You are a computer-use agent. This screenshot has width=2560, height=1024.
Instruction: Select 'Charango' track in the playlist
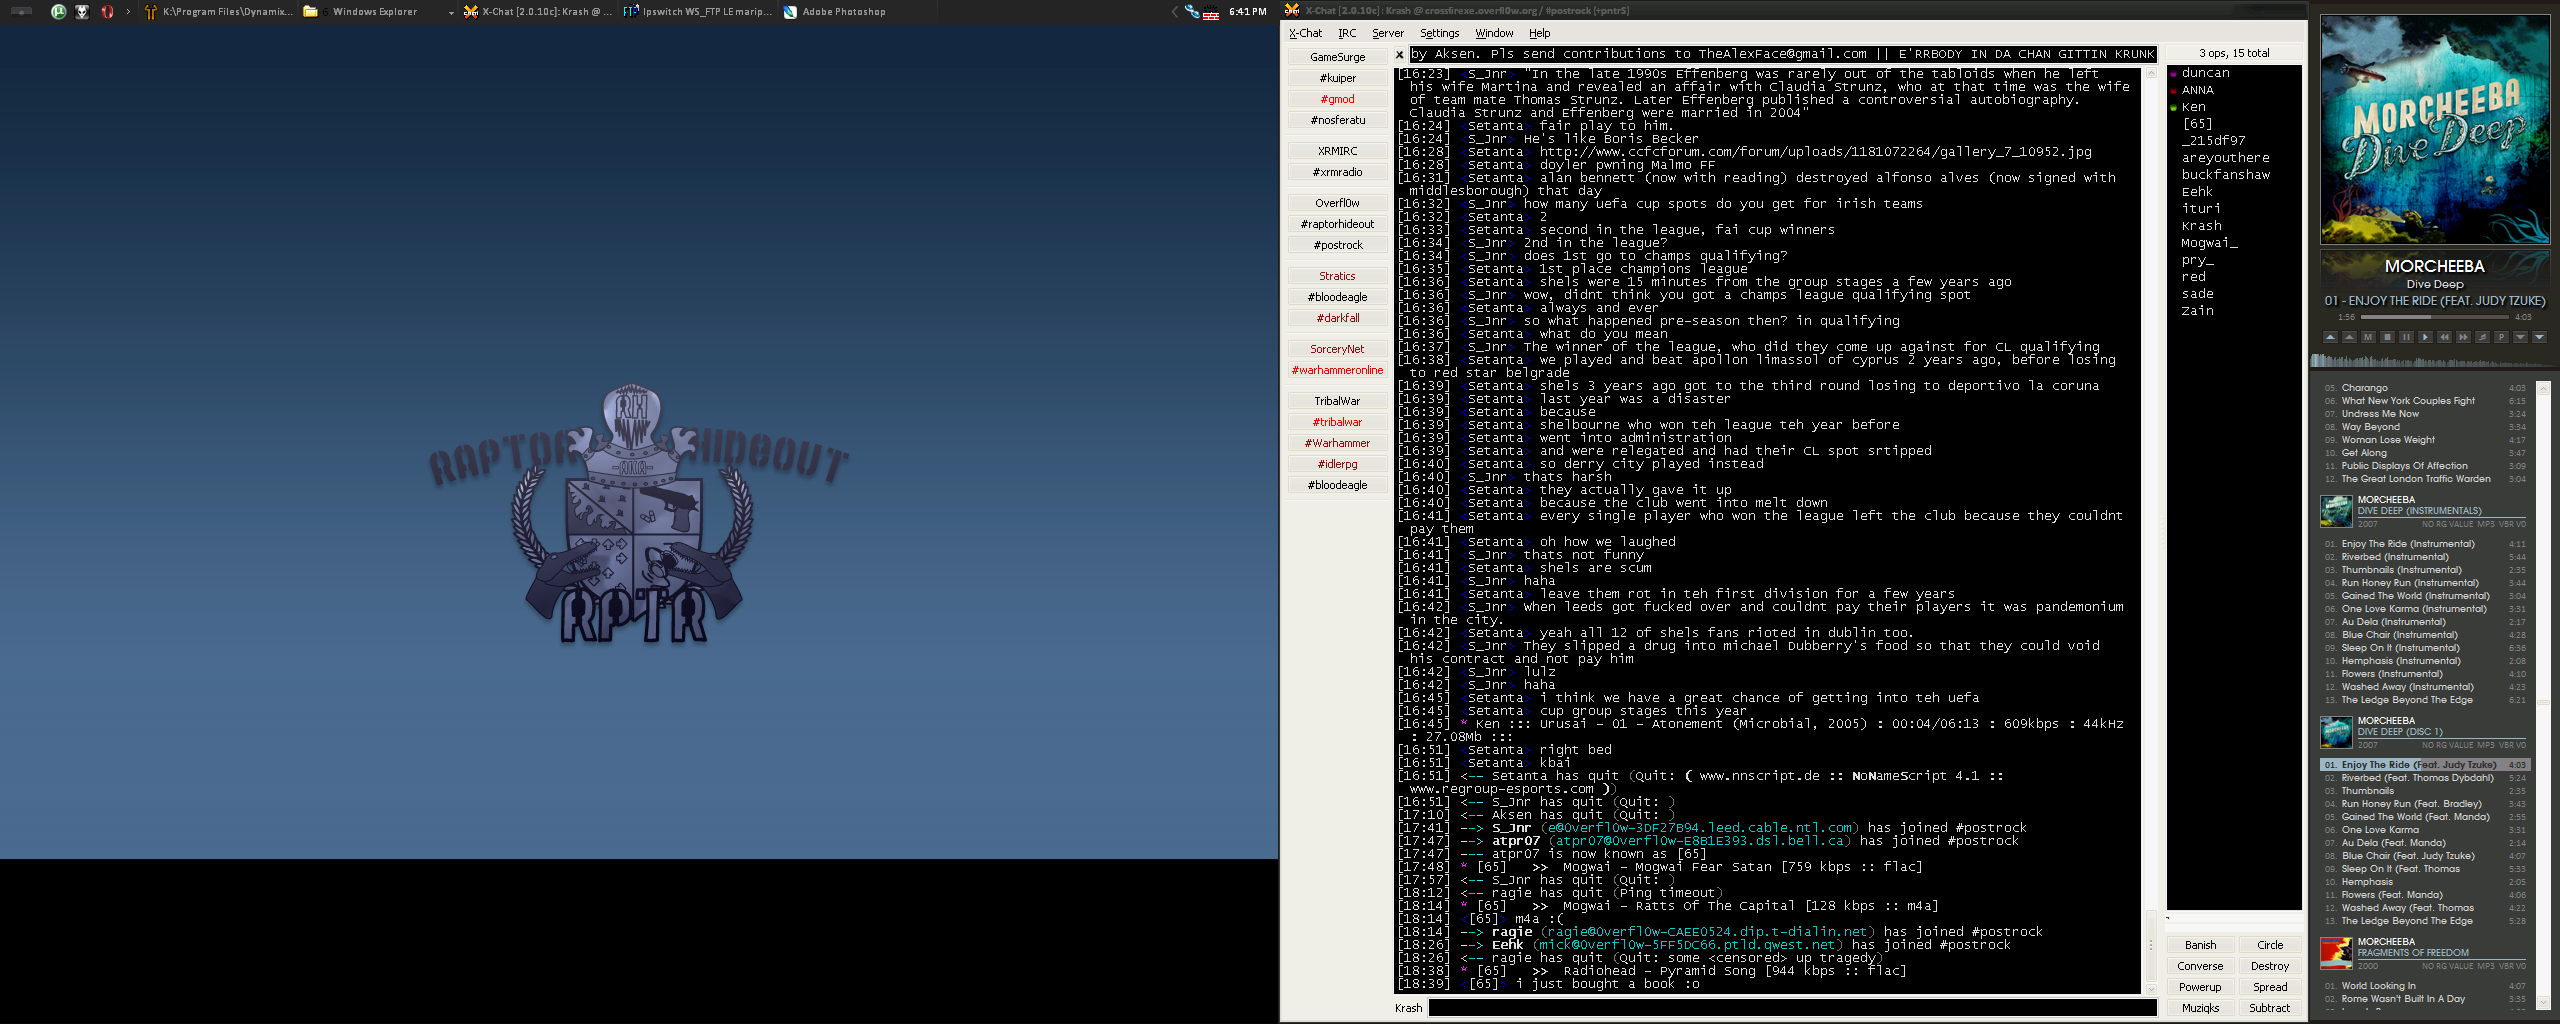pyautogui.click(x=2425, y=388)
